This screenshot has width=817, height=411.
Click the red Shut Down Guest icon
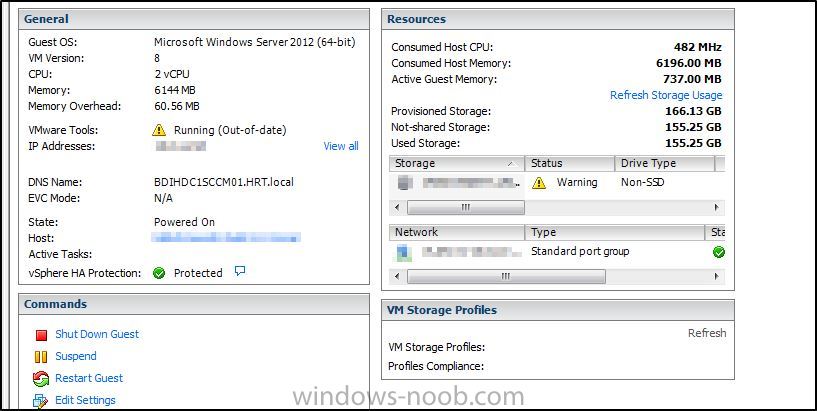[x=41, y=335]
